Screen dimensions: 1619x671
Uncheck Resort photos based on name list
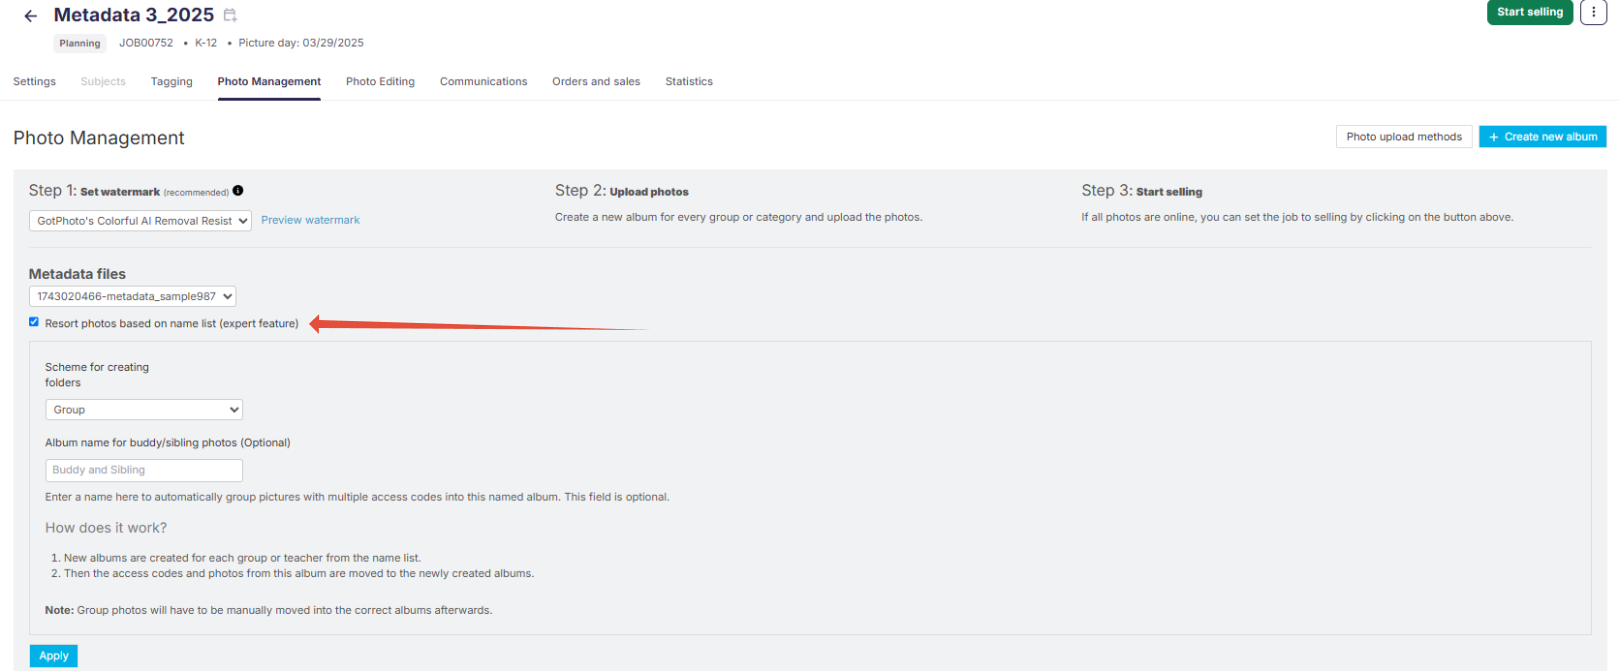coord(34,322)
